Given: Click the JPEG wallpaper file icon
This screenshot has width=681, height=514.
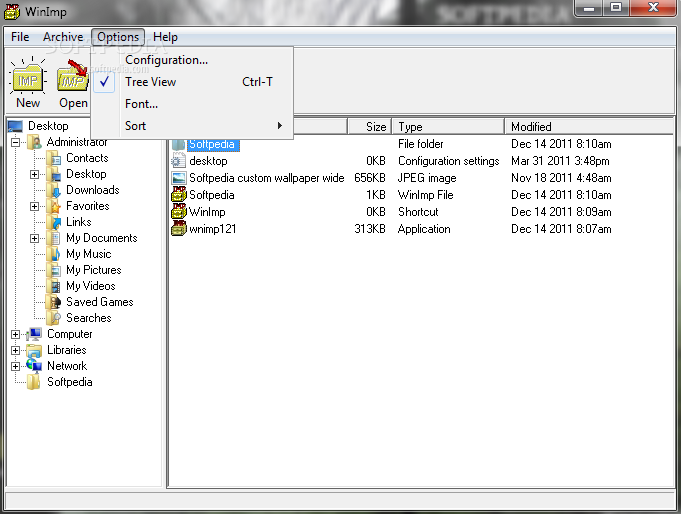Looking at the screenshot, I should (x=179, y=178).
